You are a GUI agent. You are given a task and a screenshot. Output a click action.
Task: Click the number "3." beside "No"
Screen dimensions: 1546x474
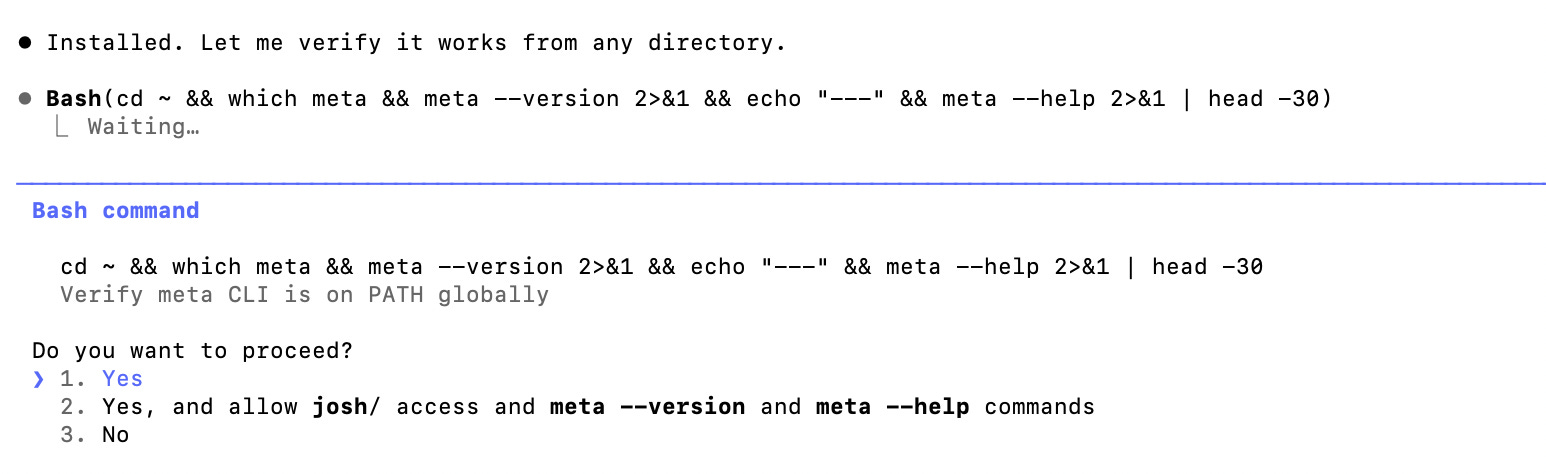(x=74, y=435)
